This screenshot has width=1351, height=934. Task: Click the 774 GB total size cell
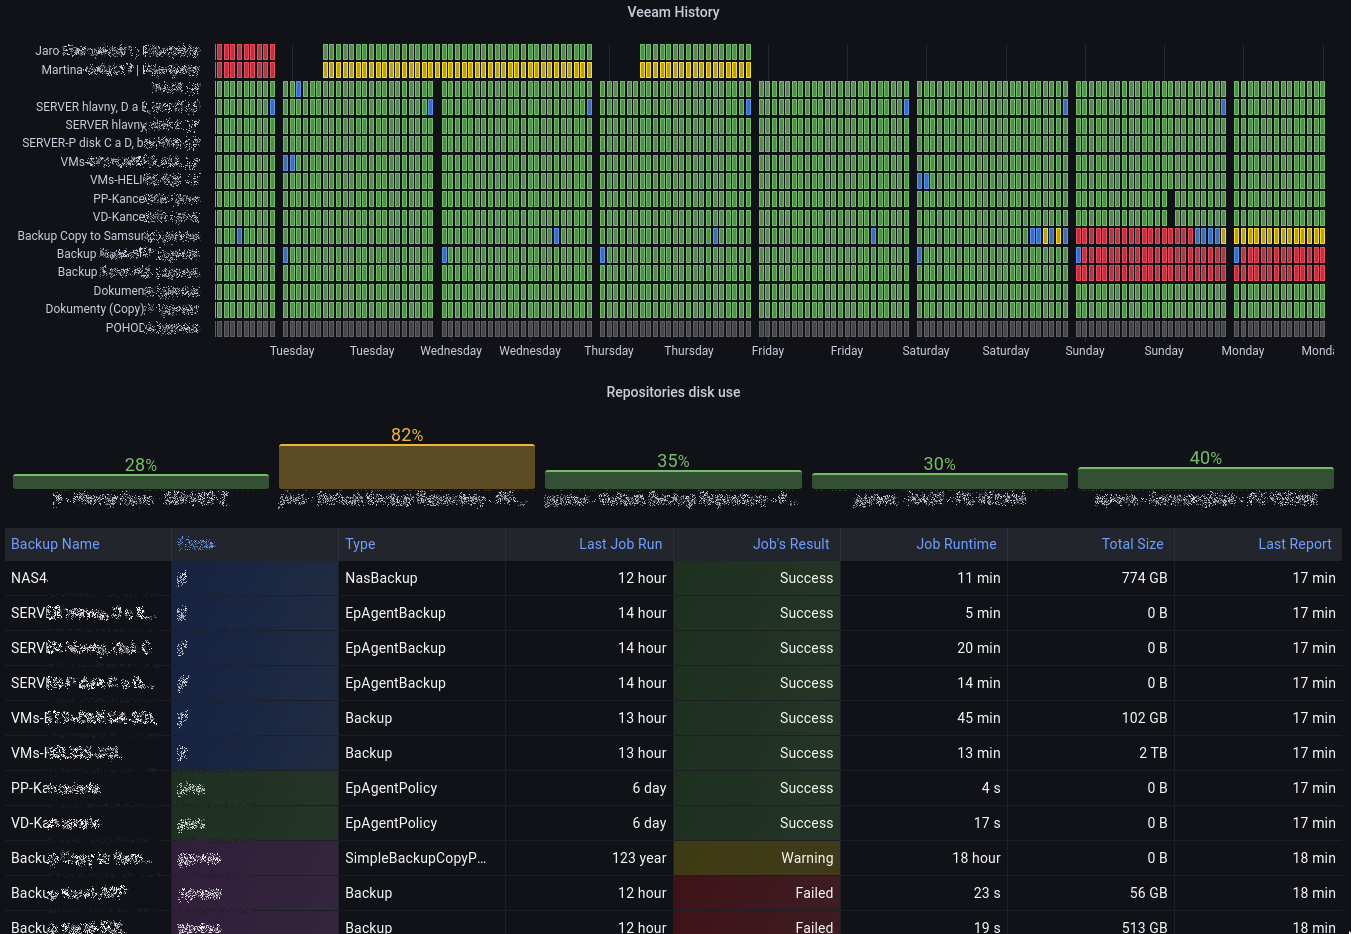1091,578
